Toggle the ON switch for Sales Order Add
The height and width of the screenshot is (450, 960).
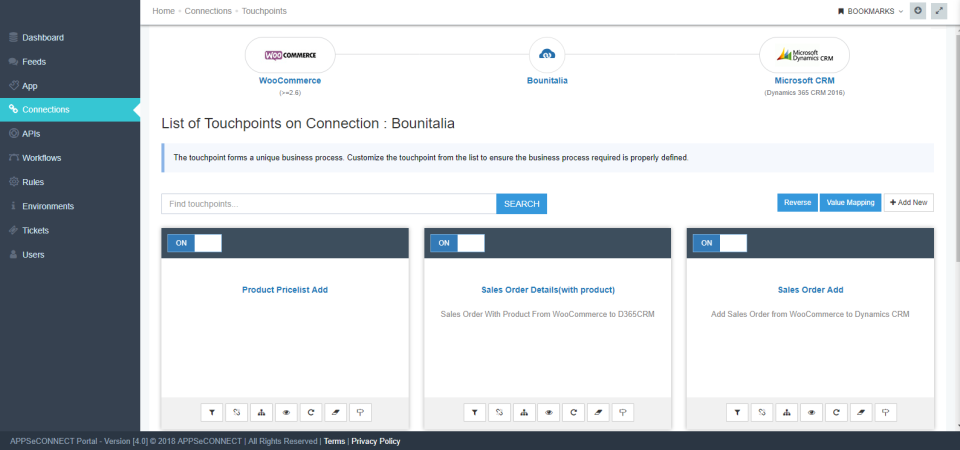[720, 243]
